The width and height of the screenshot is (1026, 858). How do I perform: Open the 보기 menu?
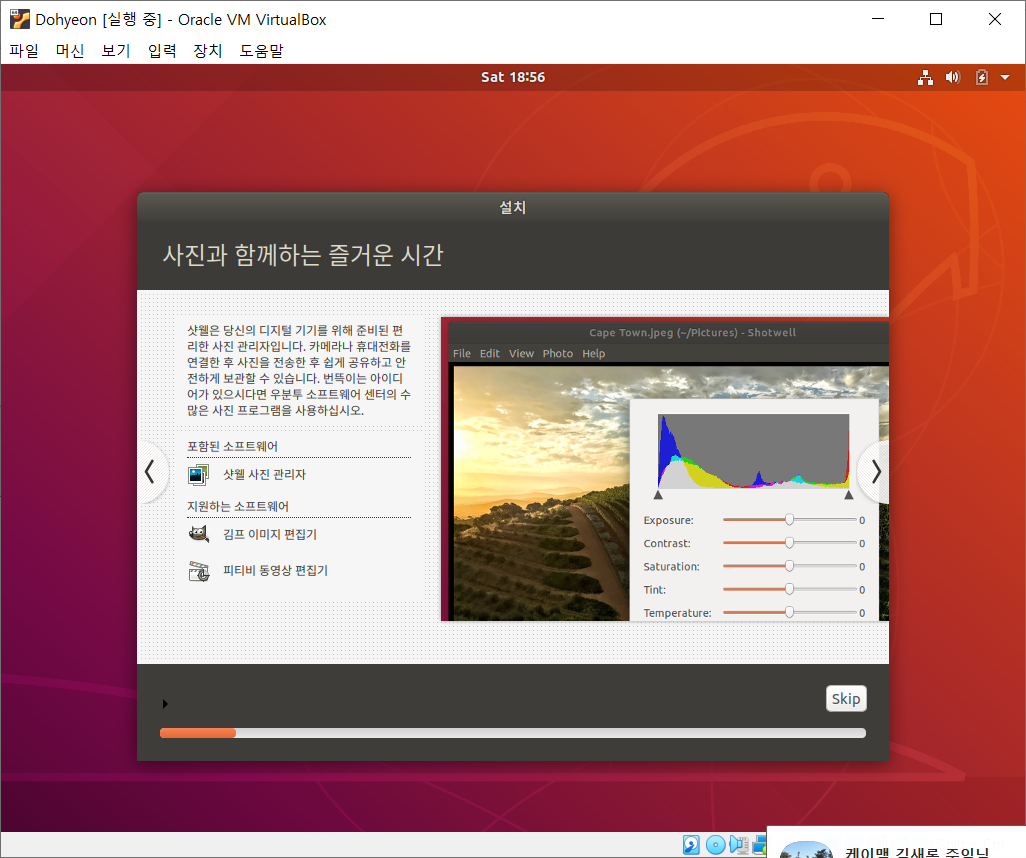tap(116, 50)
